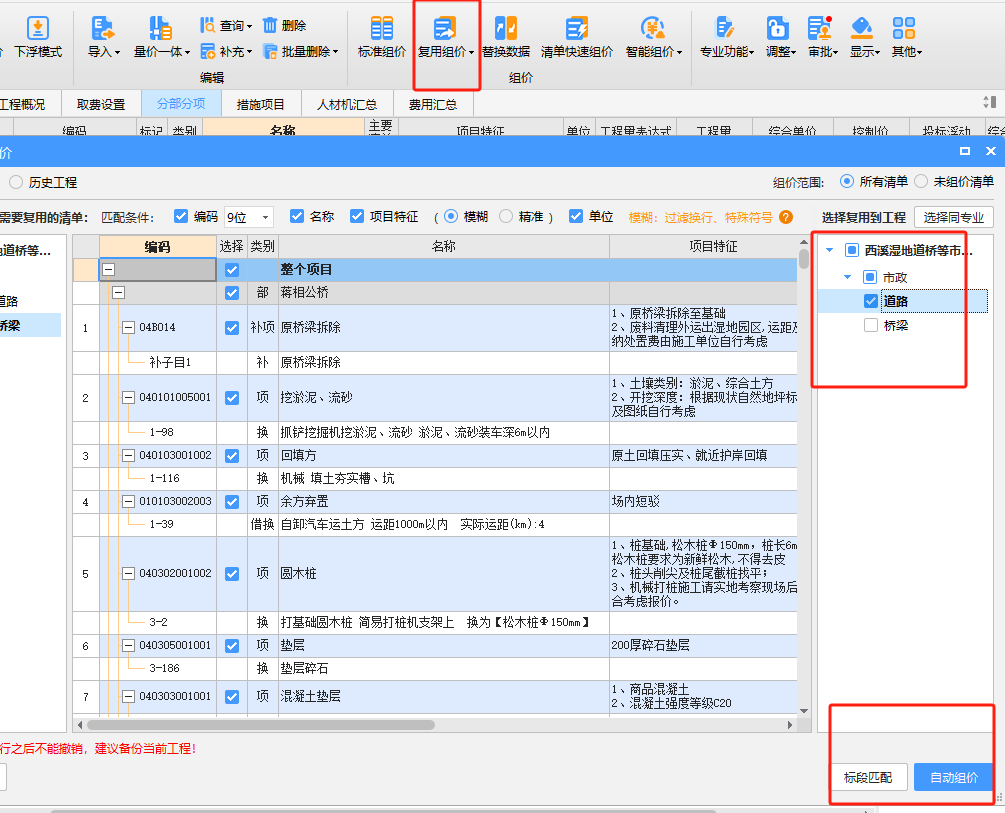Viewport: 1005px width, 813px height.
Task: Select the 桥梁 item in left list
Action: point(30,325)
